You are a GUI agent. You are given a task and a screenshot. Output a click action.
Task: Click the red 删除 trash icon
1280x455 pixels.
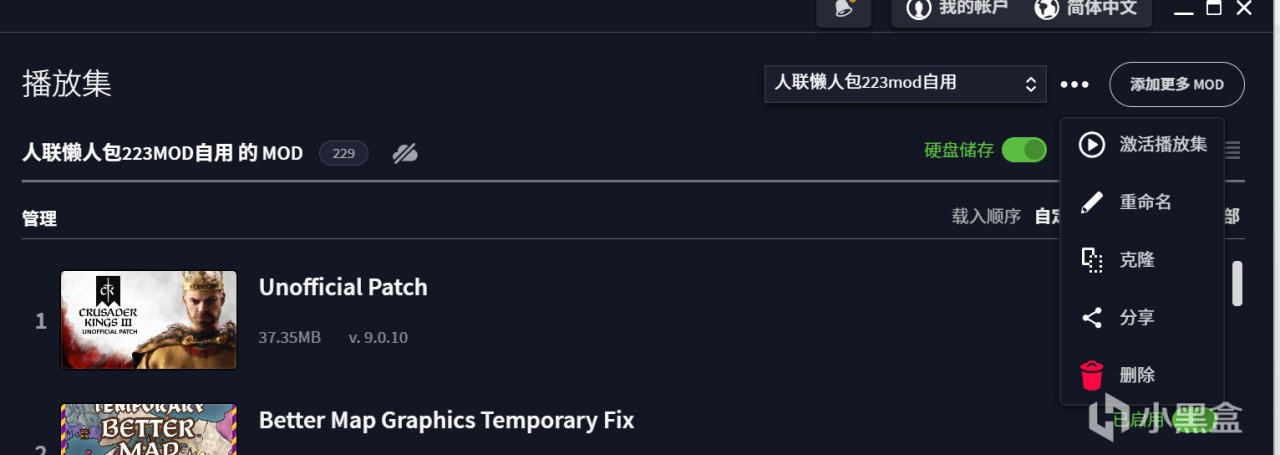[1092, 375]
